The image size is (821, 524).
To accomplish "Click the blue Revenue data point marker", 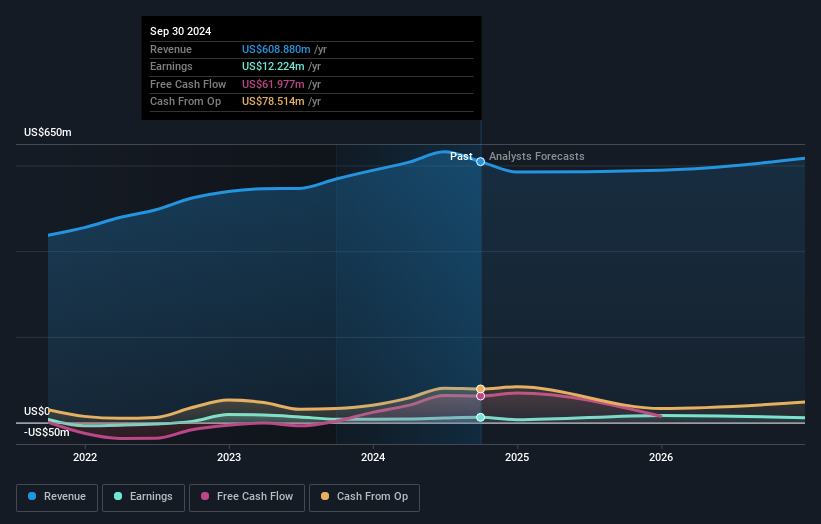I will (x=480, y=162).
